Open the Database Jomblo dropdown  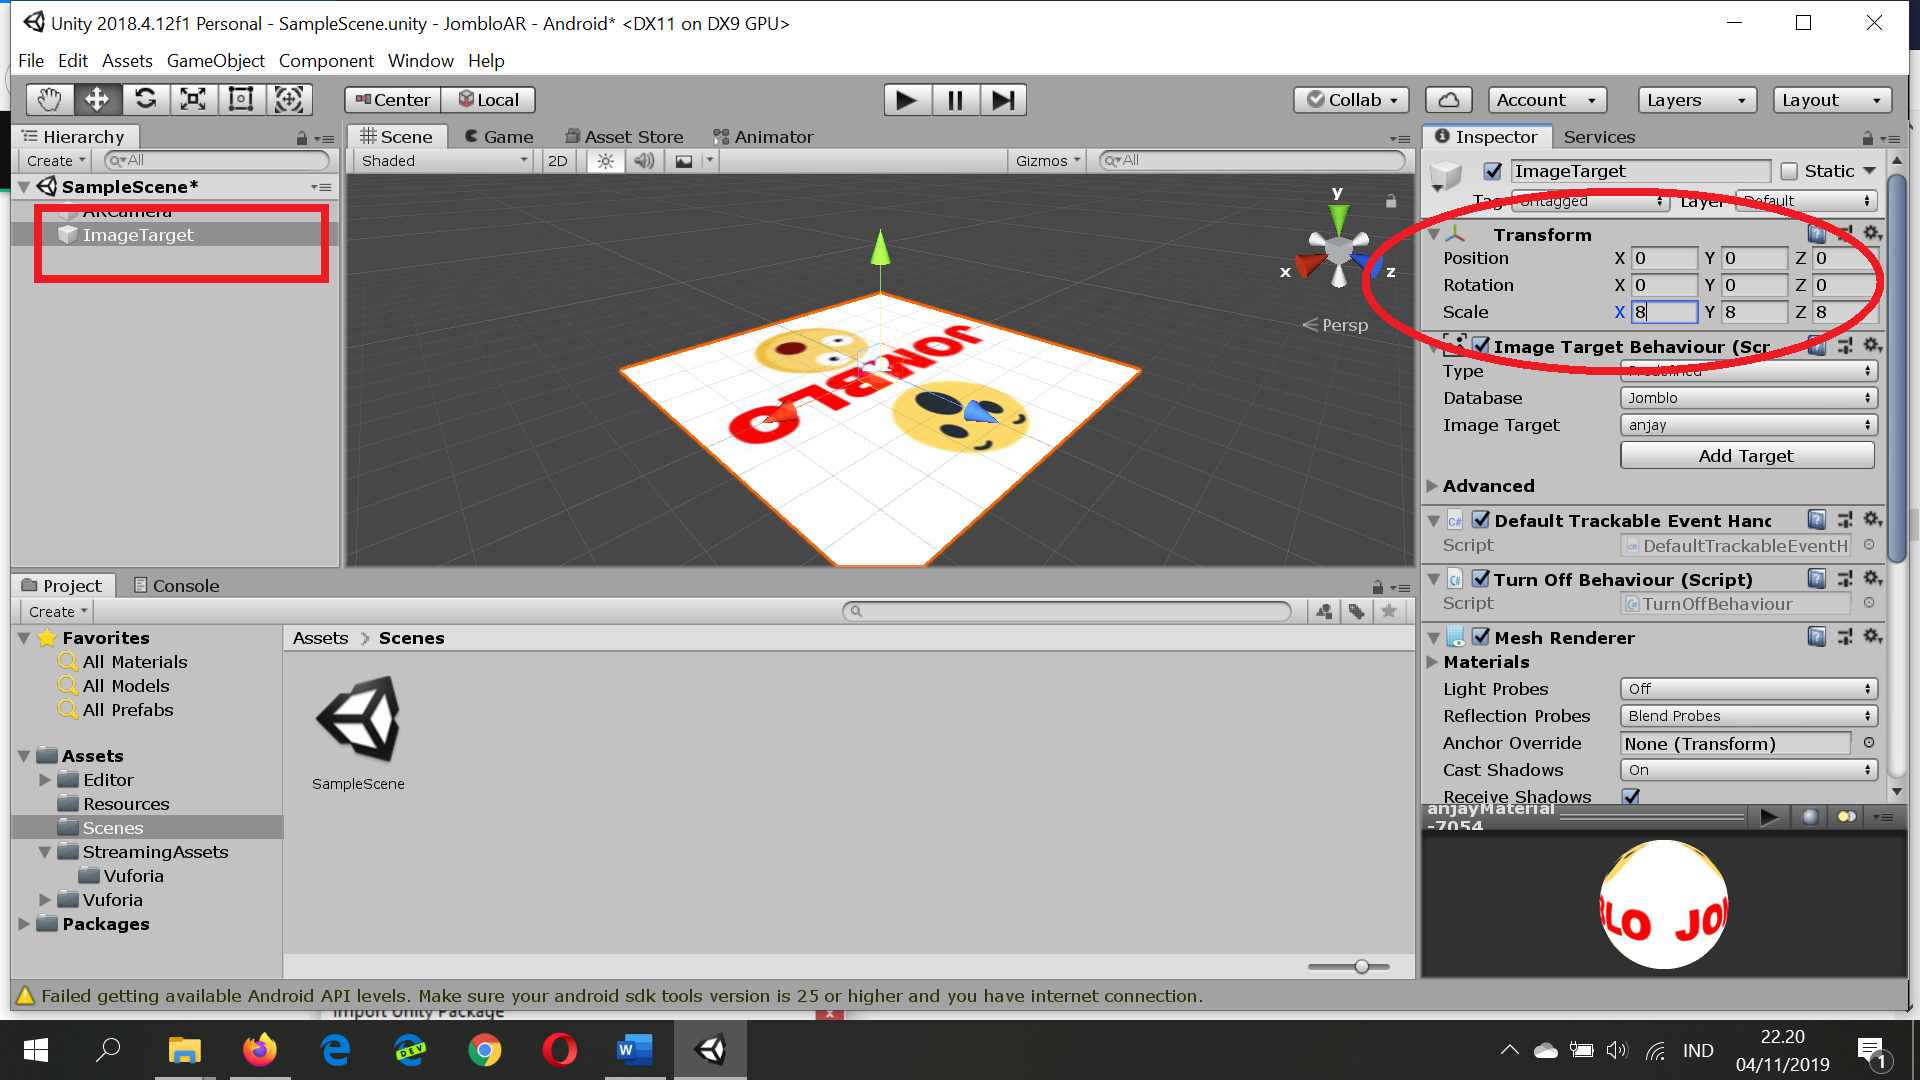point(1748,398)
